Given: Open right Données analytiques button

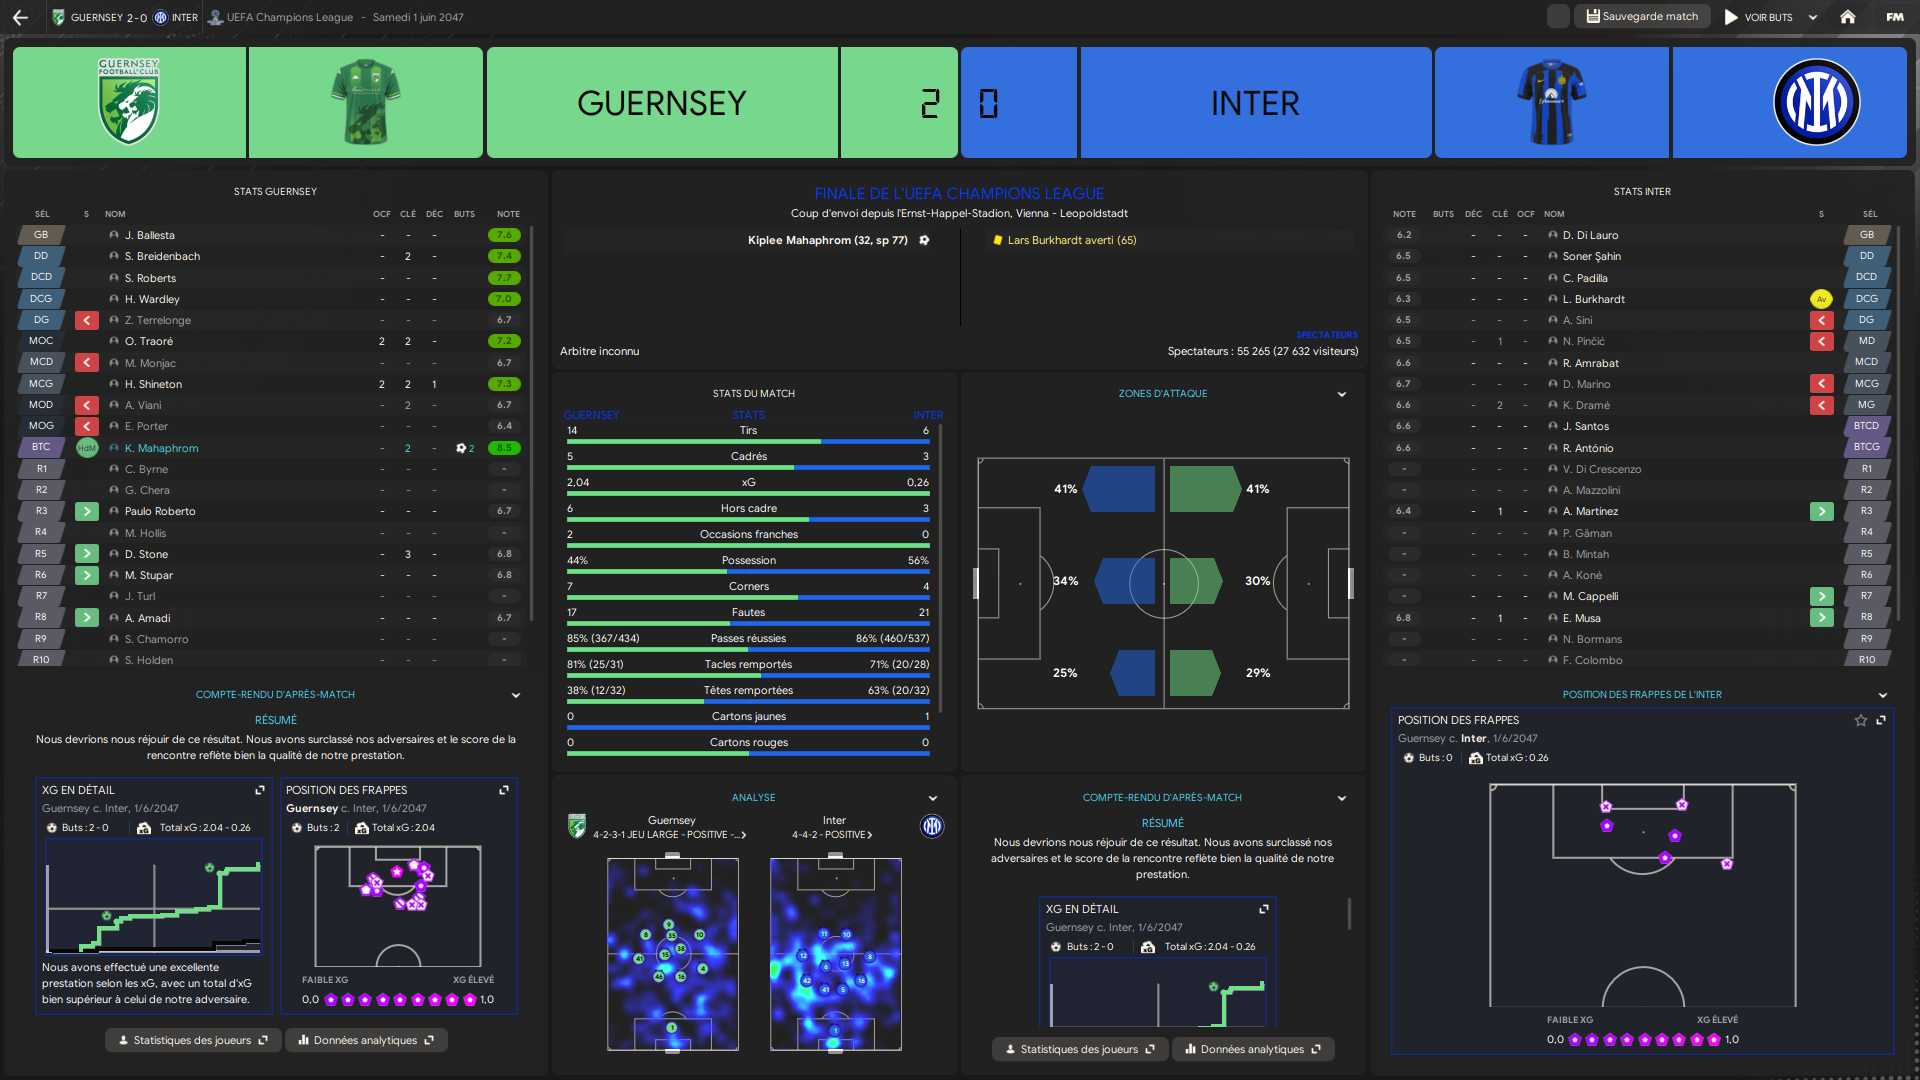Looking at the screenshot, I should coord(1252,1049).
